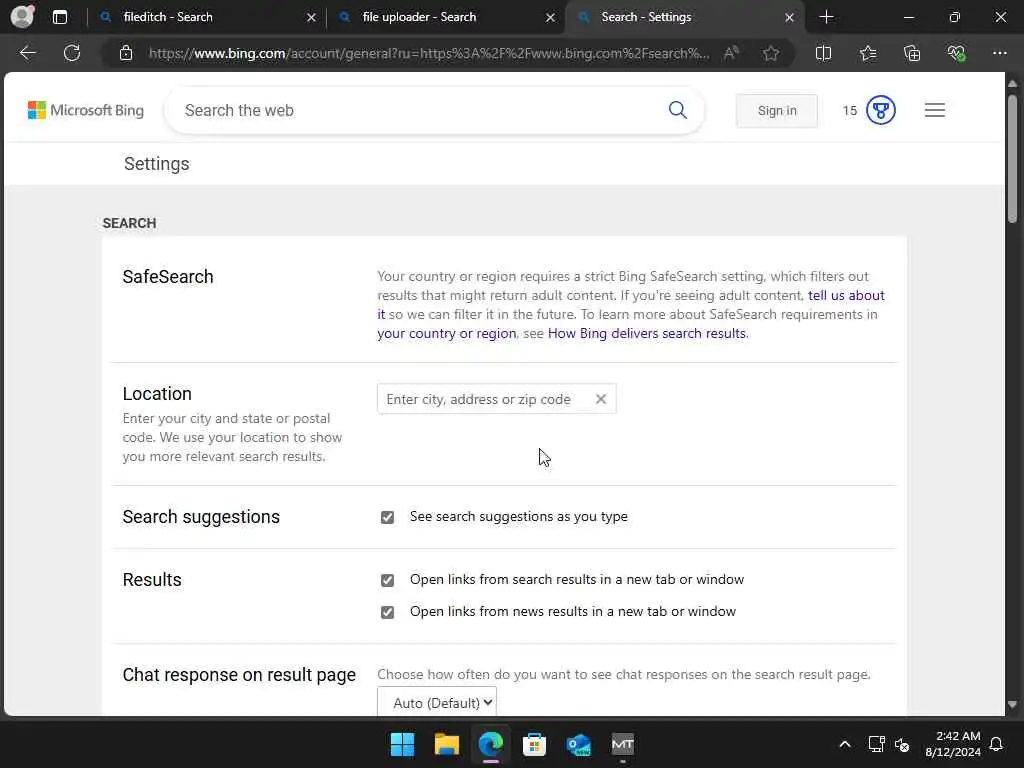This screenshot has height=768, width=1024.
Task: Close the fileditch - Search tab
Action: coord(312,18)
